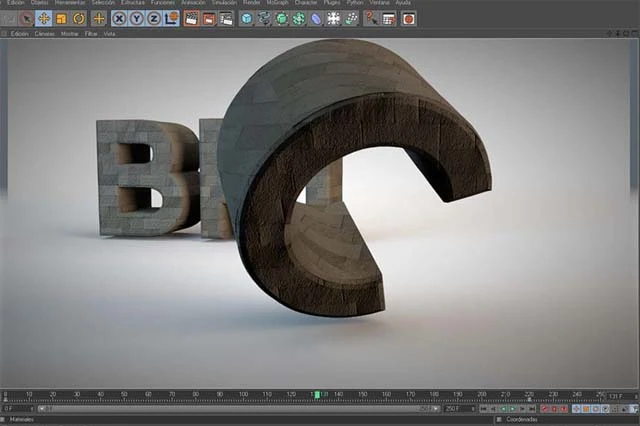Toggle rotation keyframe recording

pos(595,408)
